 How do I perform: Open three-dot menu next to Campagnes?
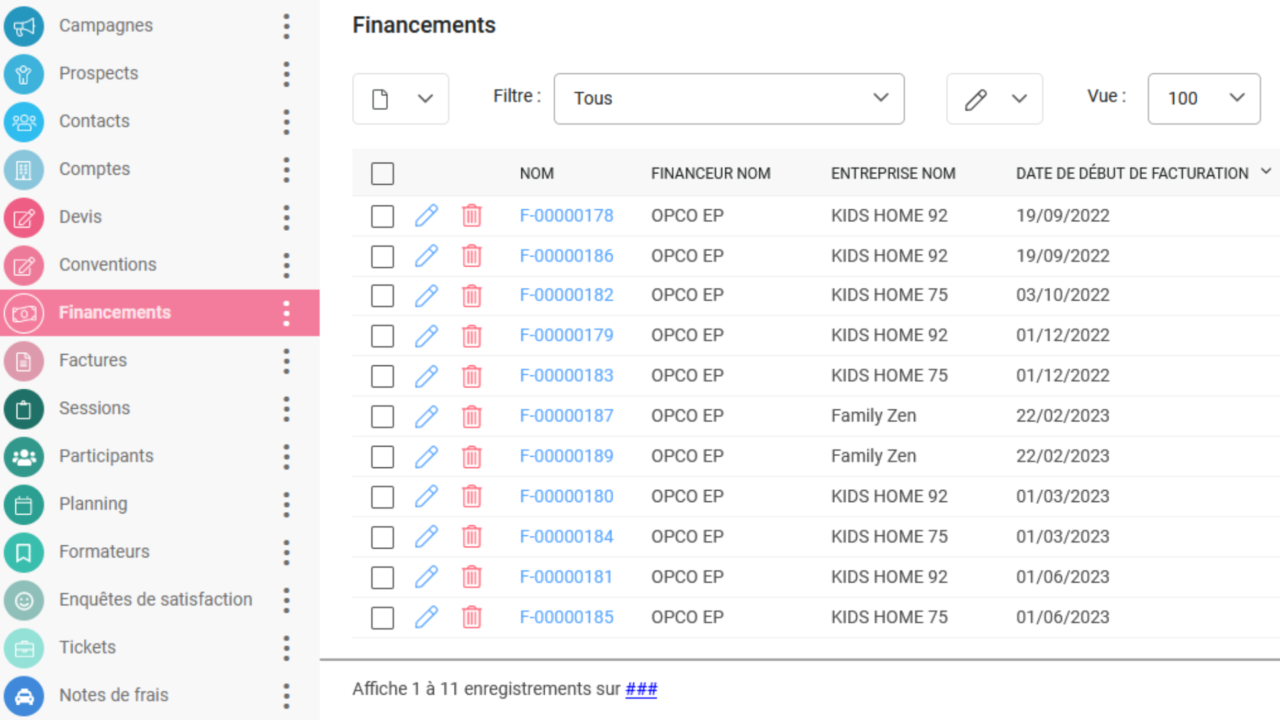[286, 26]
